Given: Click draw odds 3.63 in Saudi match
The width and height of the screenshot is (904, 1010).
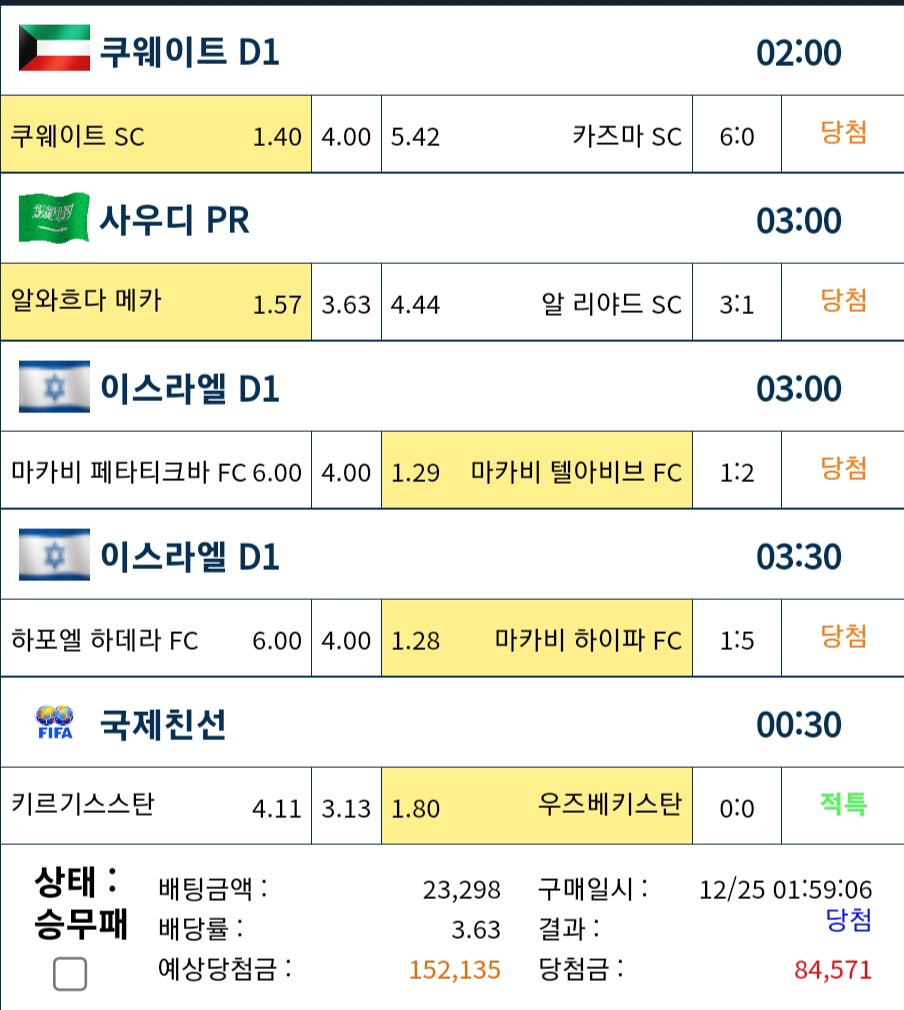Looking at the screenshot, I should tap(347, 301).
